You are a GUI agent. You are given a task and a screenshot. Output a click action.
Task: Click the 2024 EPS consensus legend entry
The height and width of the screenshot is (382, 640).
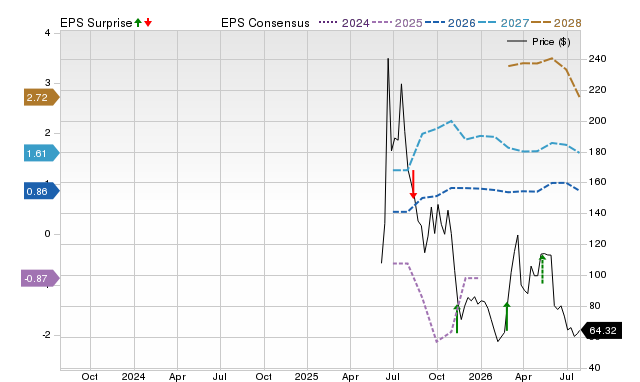click(344, 23)
